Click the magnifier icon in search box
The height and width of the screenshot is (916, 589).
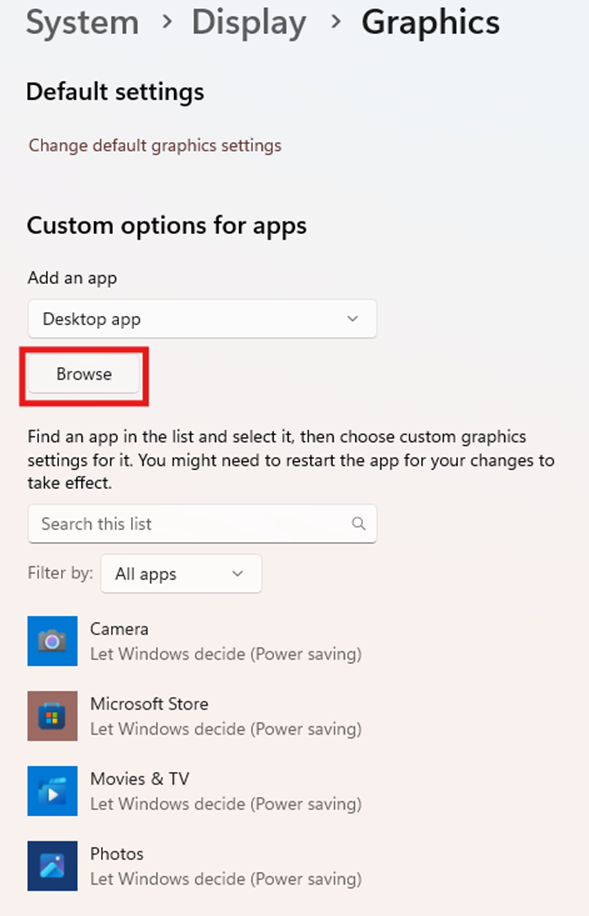[358, 523]
